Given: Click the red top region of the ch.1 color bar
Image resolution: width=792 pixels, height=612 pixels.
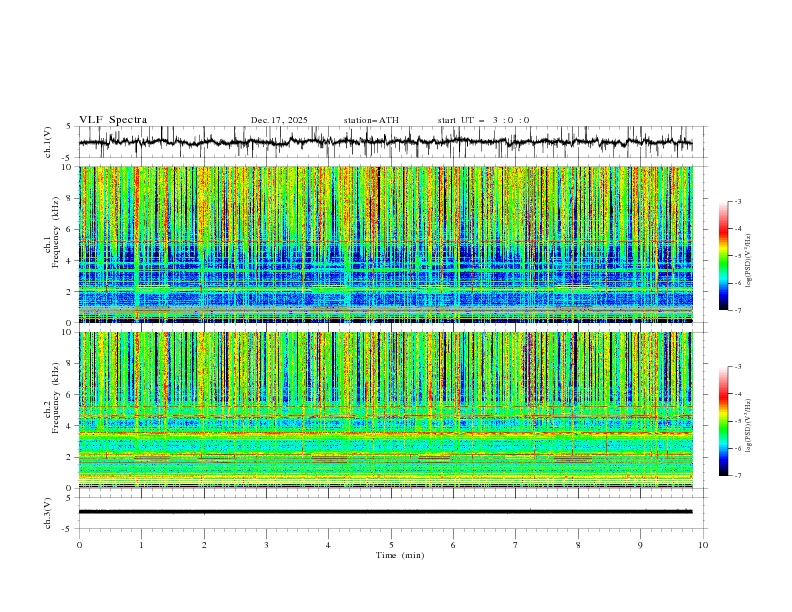Looking at the screenshot, I should 723,230.
